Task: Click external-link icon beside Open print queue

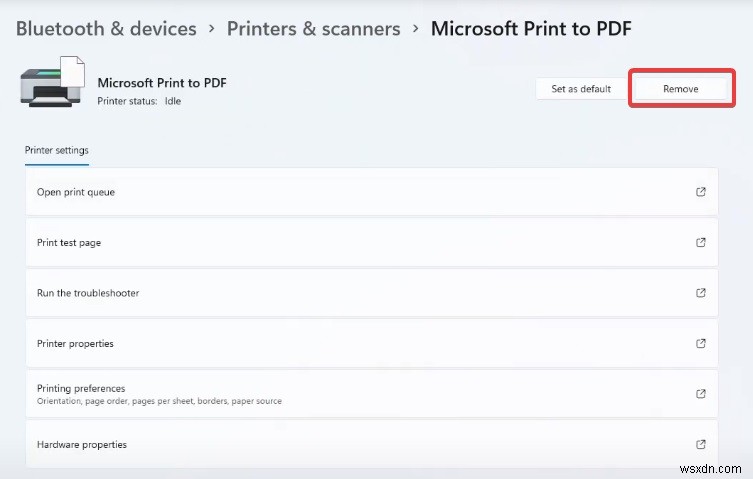Action: tap(700, 192)
